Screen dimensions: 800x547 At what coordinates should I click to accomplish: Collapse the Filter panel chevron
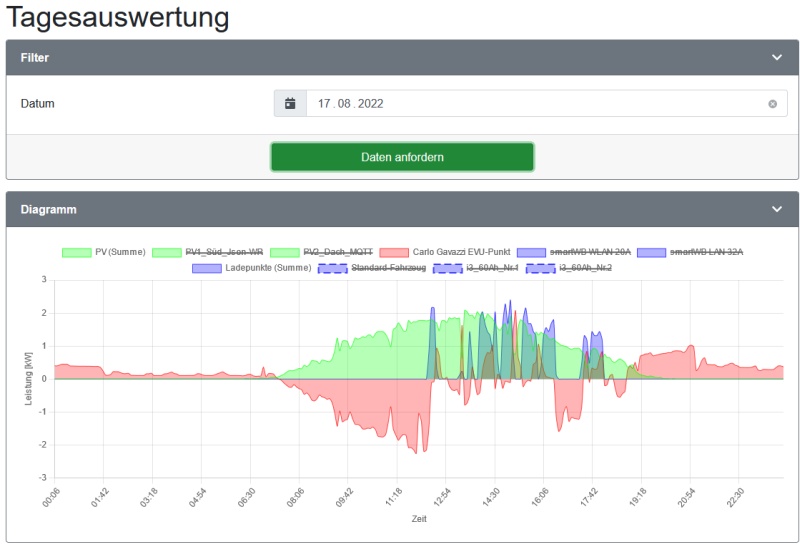click(777, 58)
